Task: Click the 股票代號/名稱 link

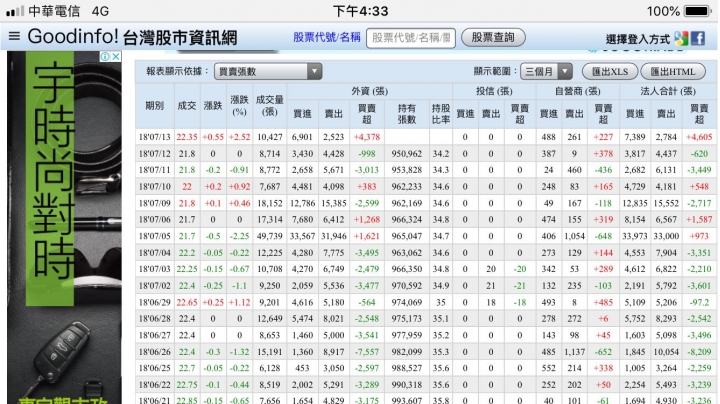Action: coord(326,37)
